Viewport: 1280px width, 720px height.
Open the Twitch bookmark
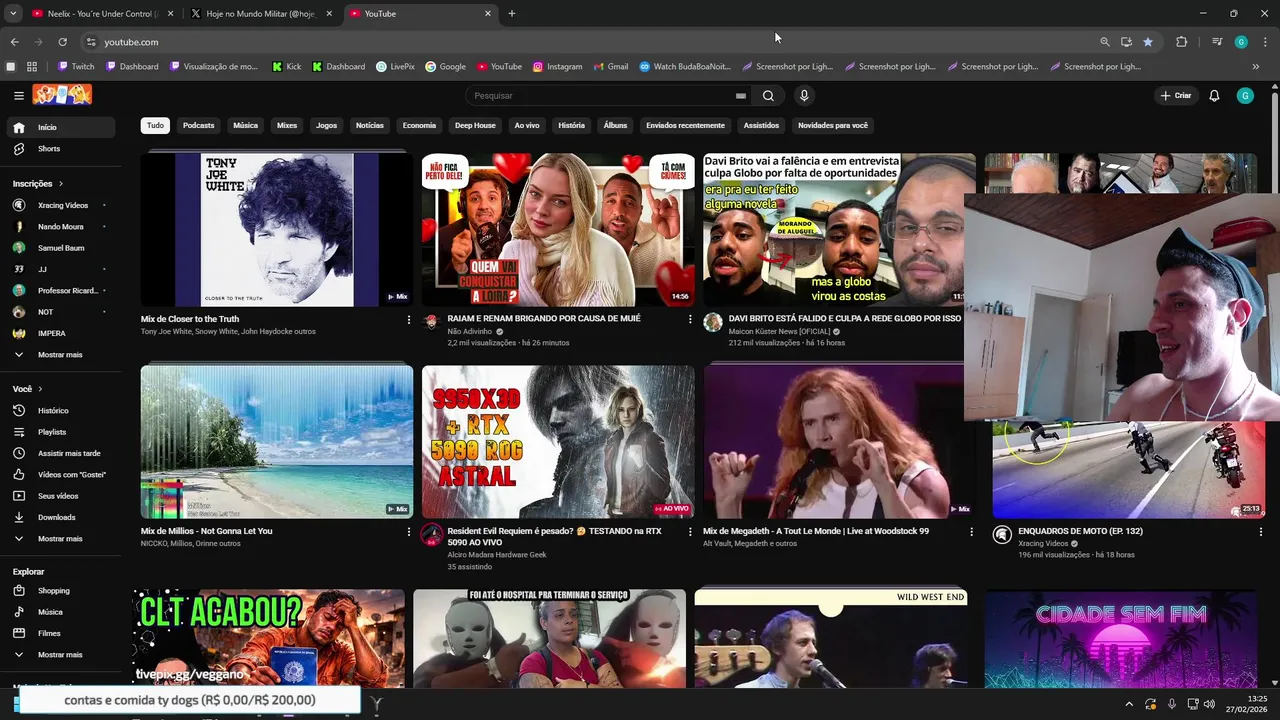click(76, 67)
